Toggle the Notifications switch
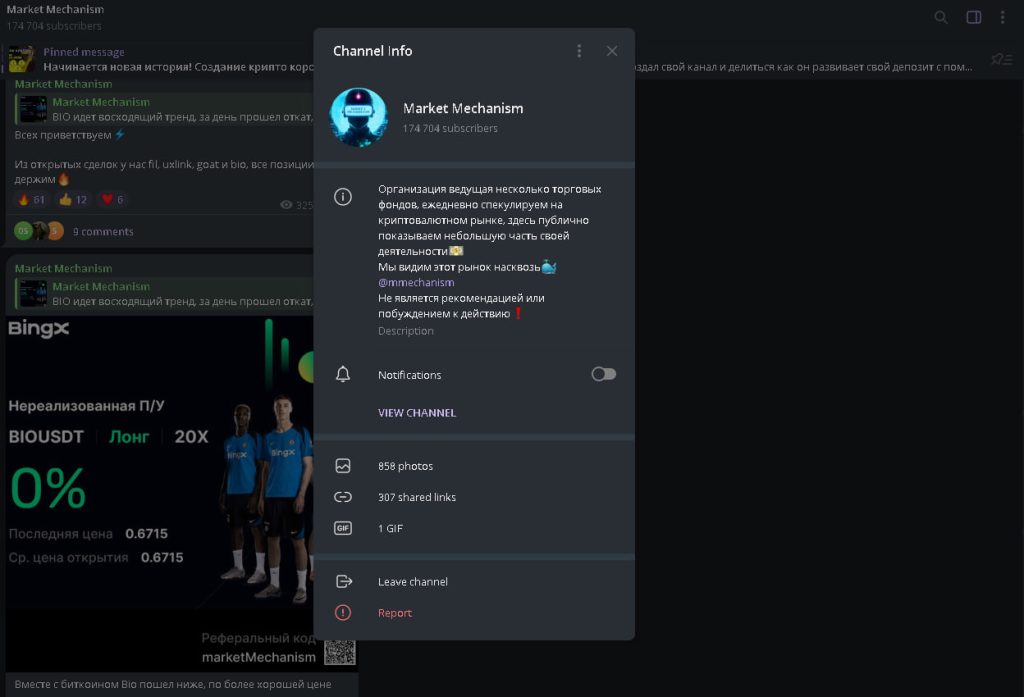This screenshot has width=1024, height=697. (x=603, y=374)
